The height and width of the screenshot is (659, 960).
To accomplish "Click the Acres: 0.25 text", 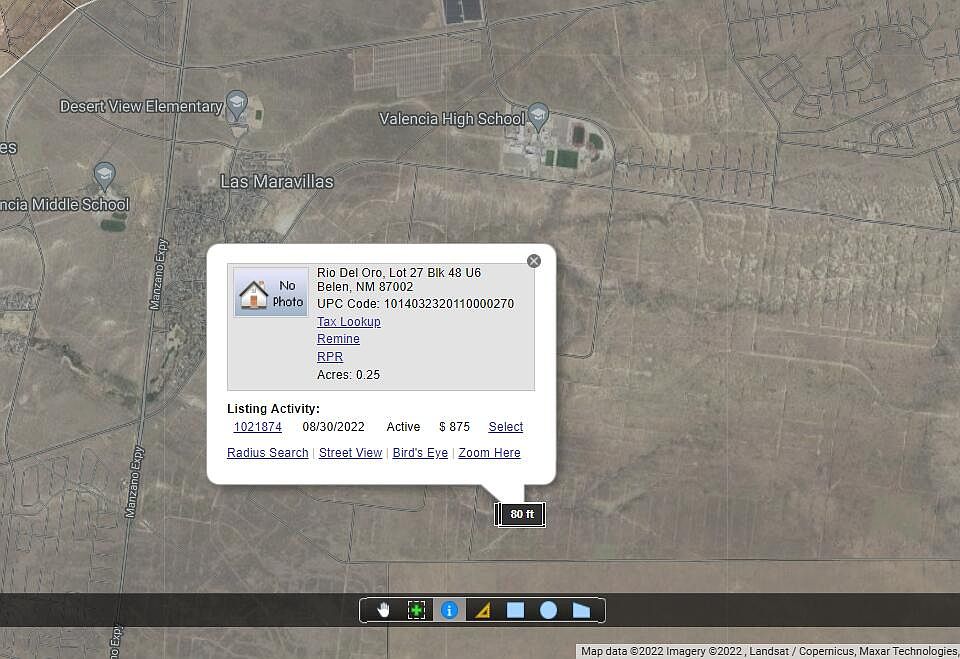I will [348, 375].
